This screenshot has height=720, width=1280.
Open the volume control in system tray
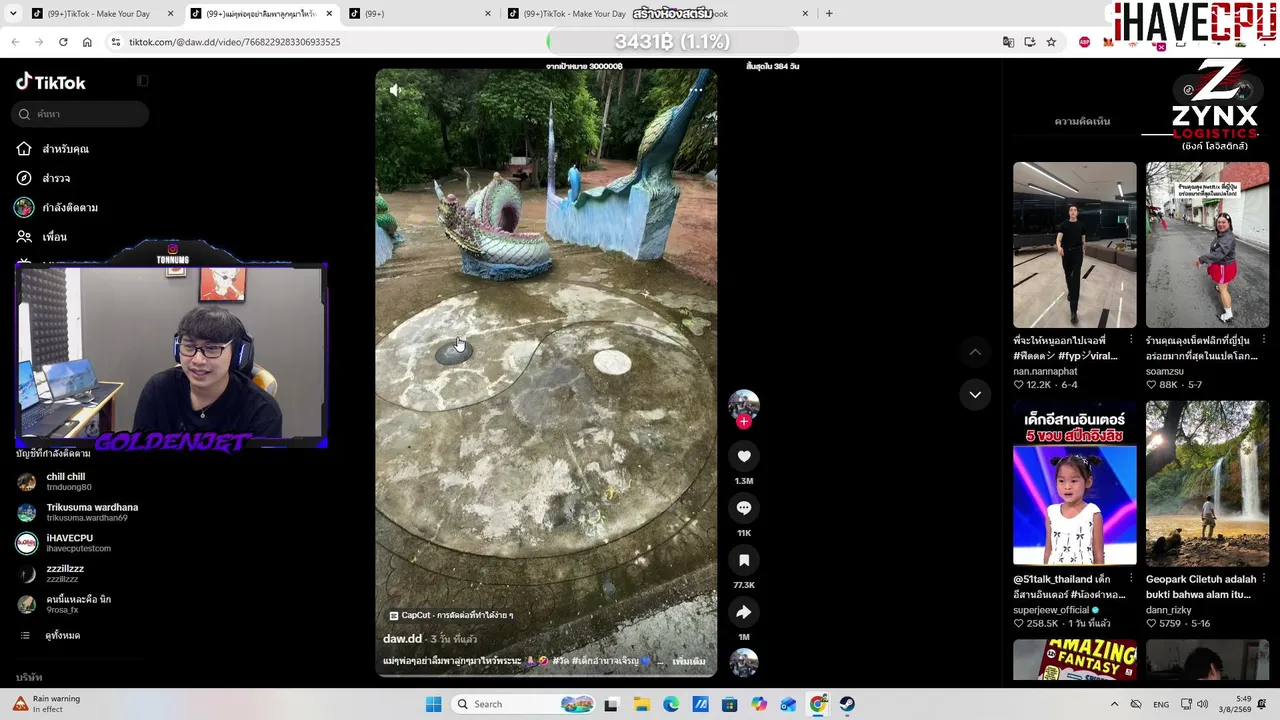pyautogui.click(x=1203, y=704)
